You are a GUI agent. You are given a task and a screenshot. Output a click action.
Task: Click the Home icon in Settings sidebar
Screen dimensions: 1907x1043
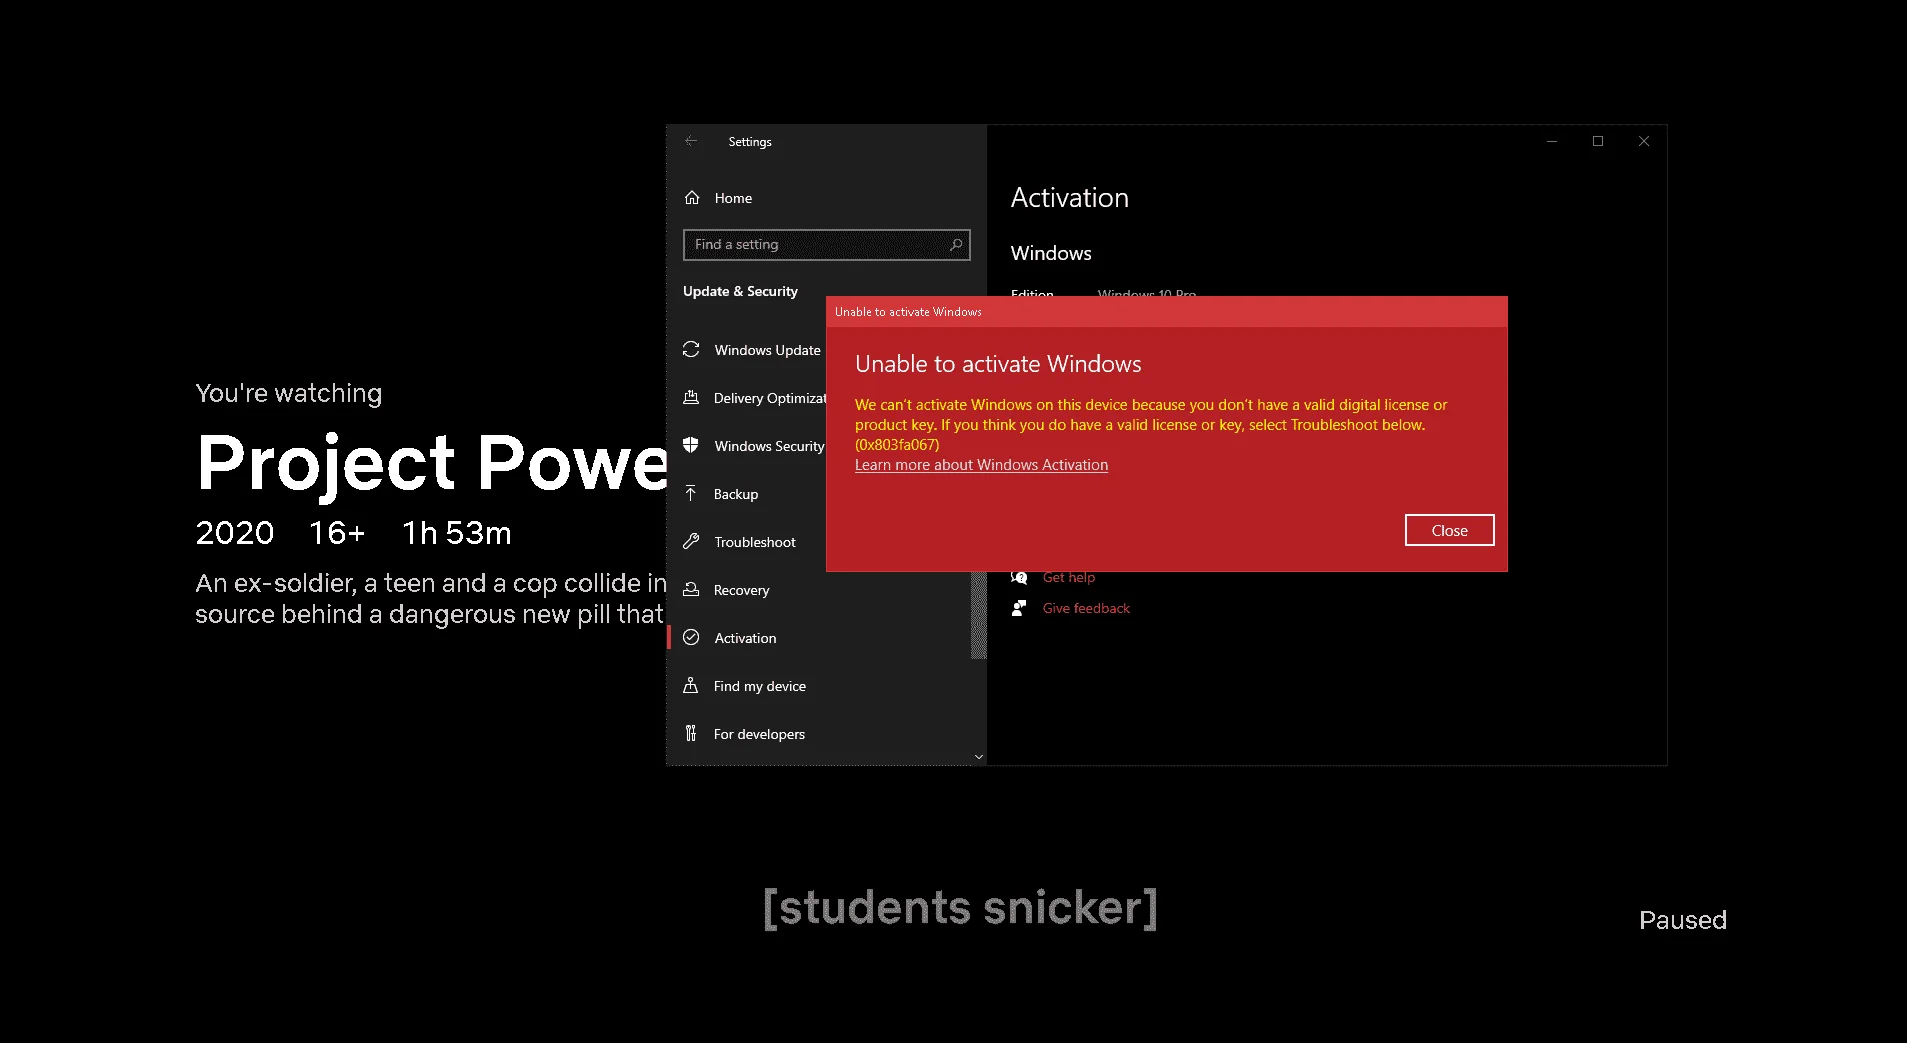692,198
